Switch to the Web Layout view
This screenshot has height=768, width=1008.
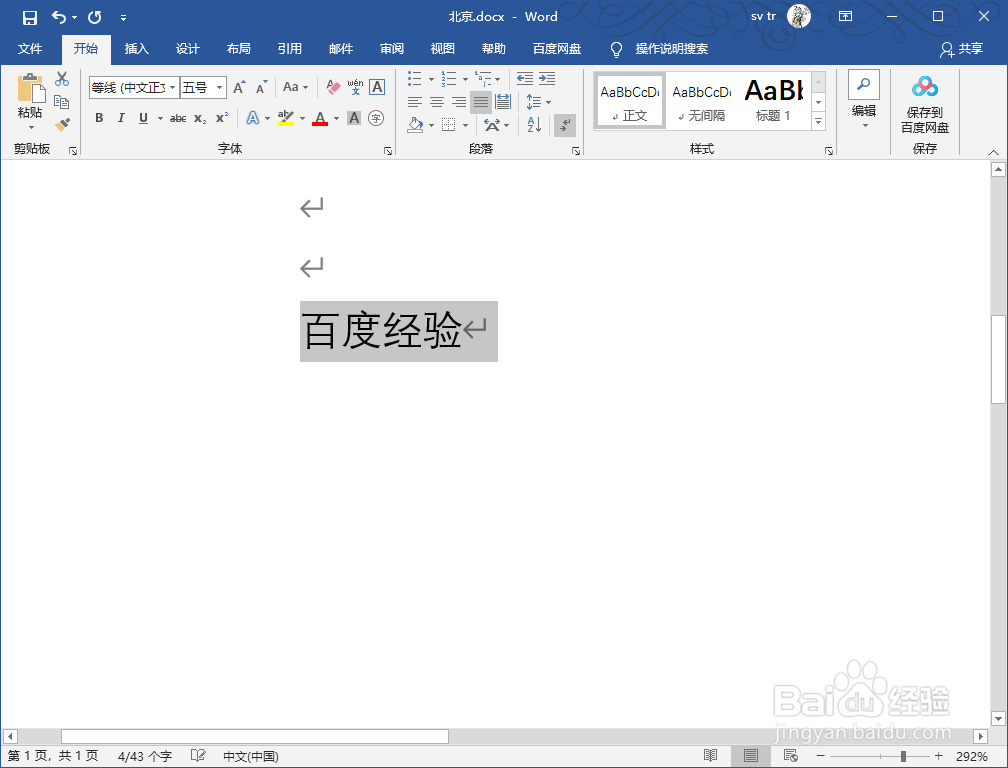tap(791, 756)
